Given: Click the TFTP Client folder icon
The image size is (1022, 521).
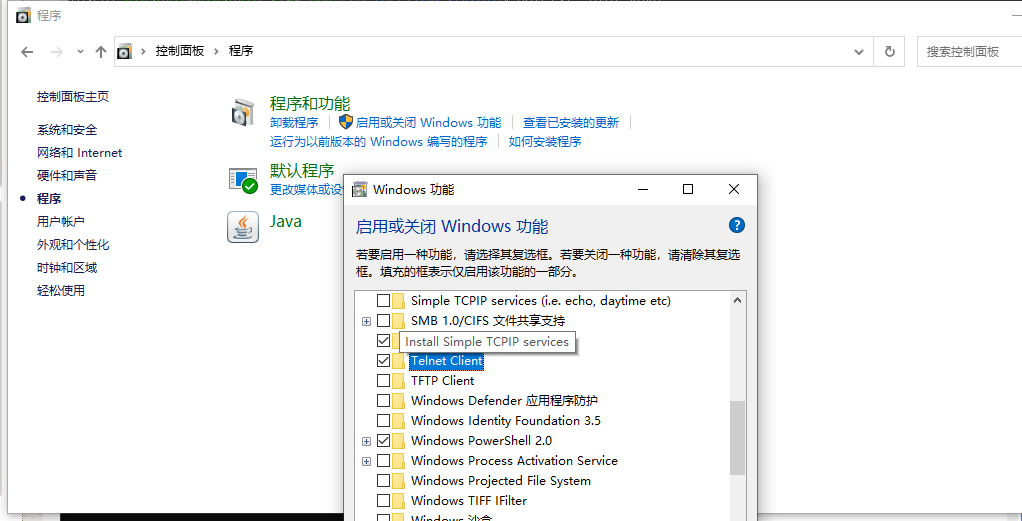Looking at the screenshot, I should click(x=398, y=380).
